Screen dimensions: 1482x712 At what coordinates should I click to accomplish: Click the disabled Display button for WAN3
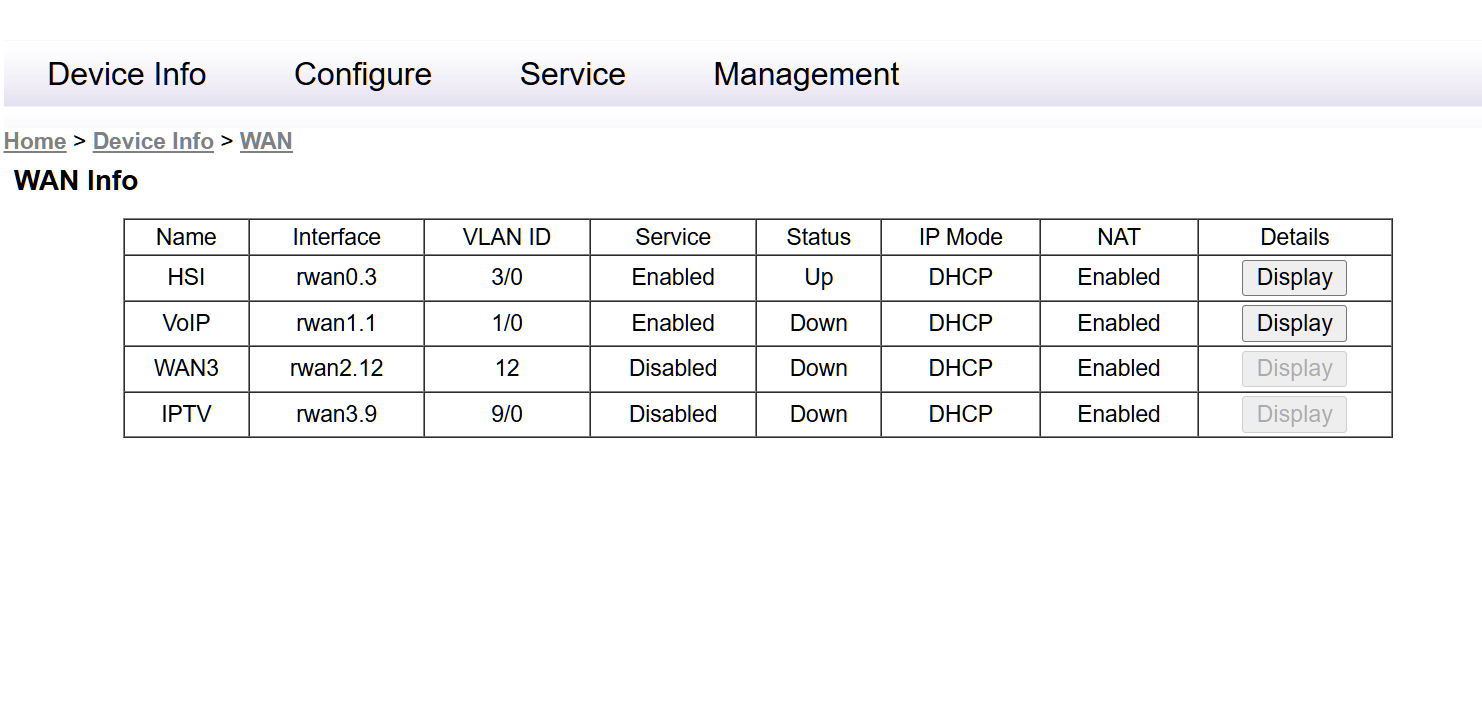pos(1294,368)
